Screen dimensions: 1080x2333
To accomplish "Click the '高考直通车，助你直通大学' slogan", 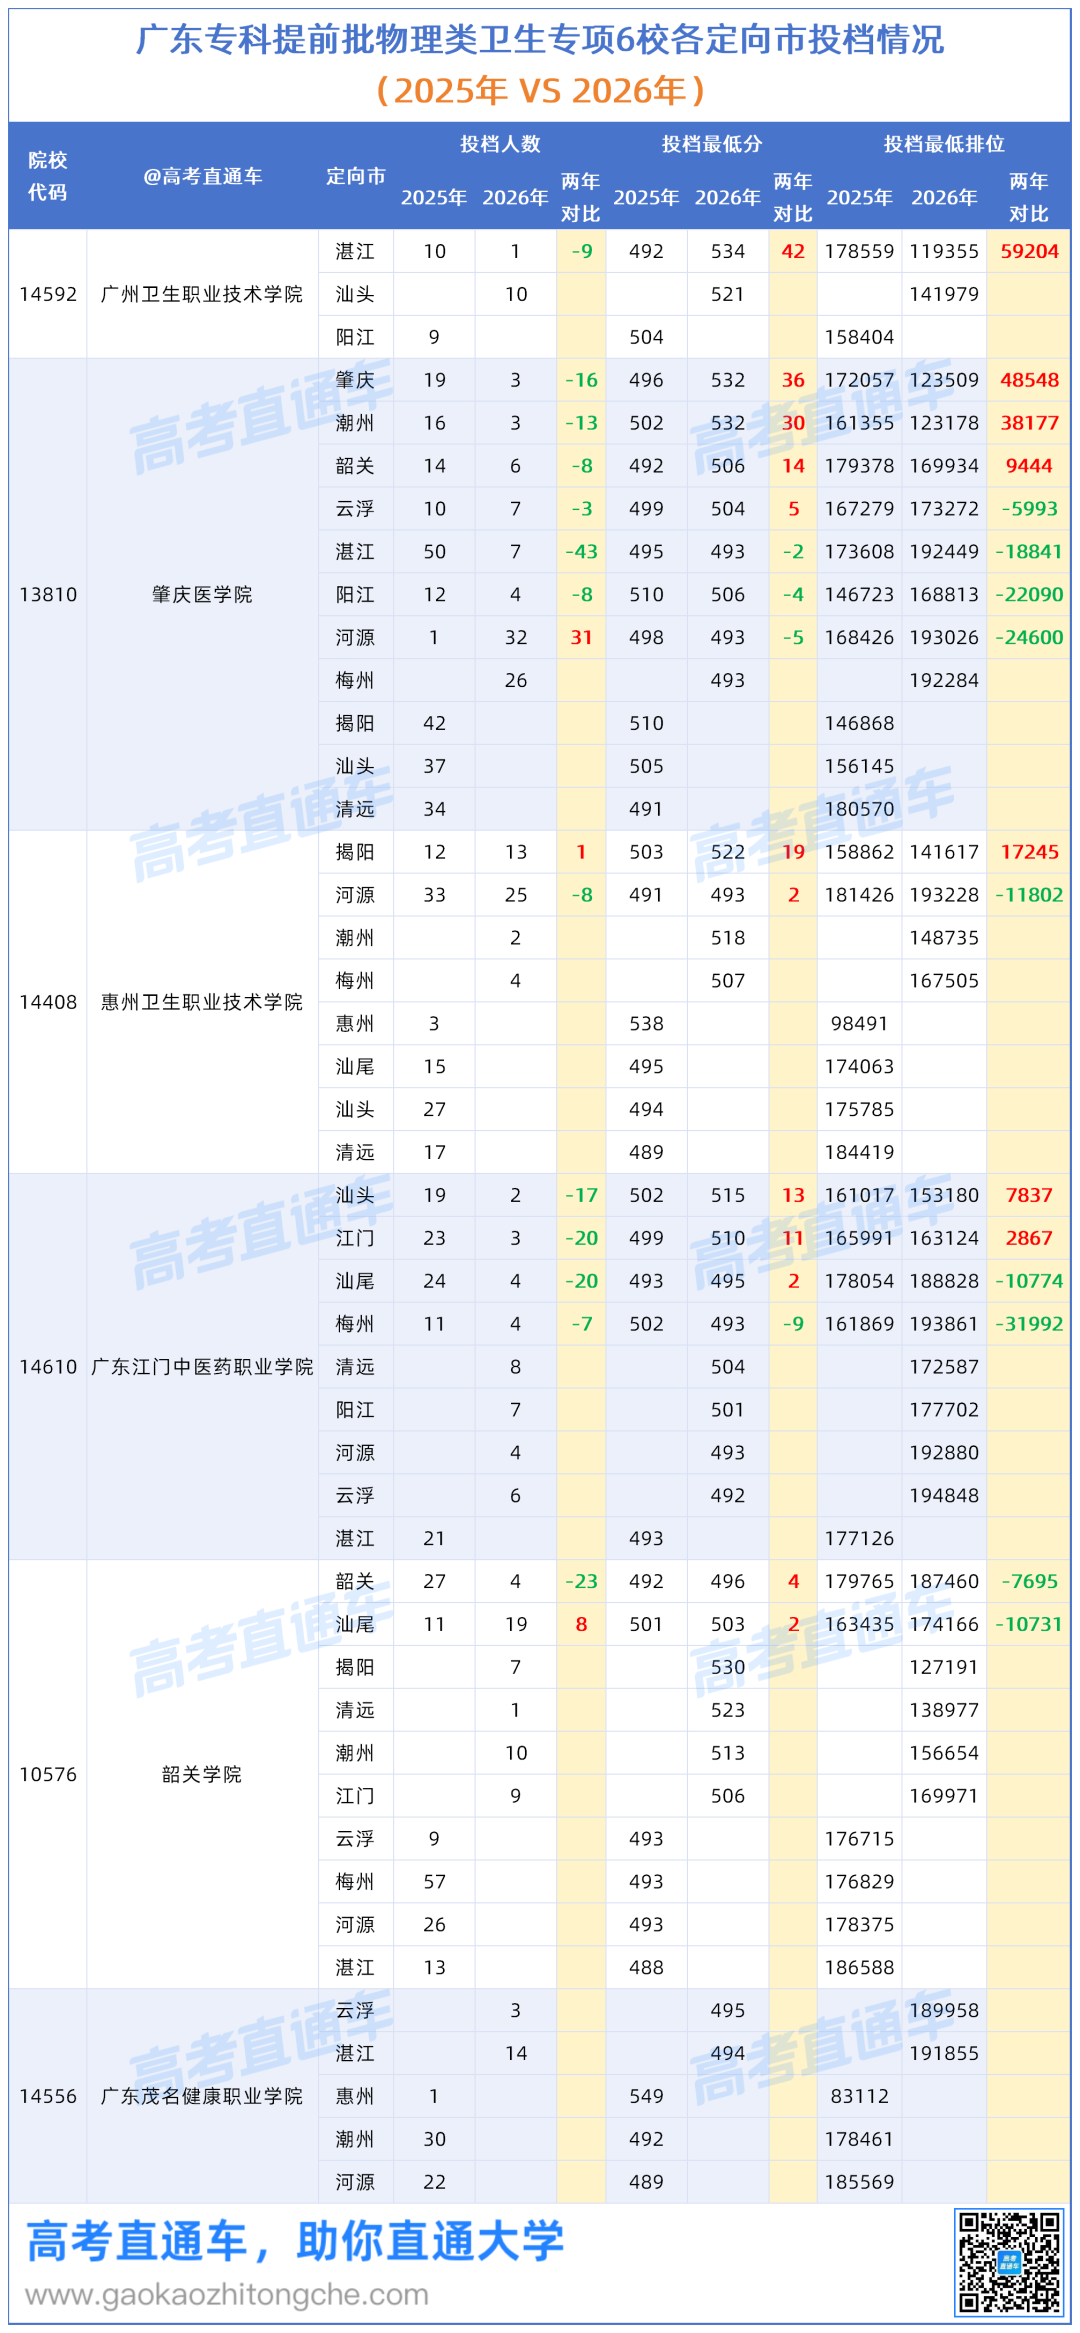I will (x=295, y=2241).
